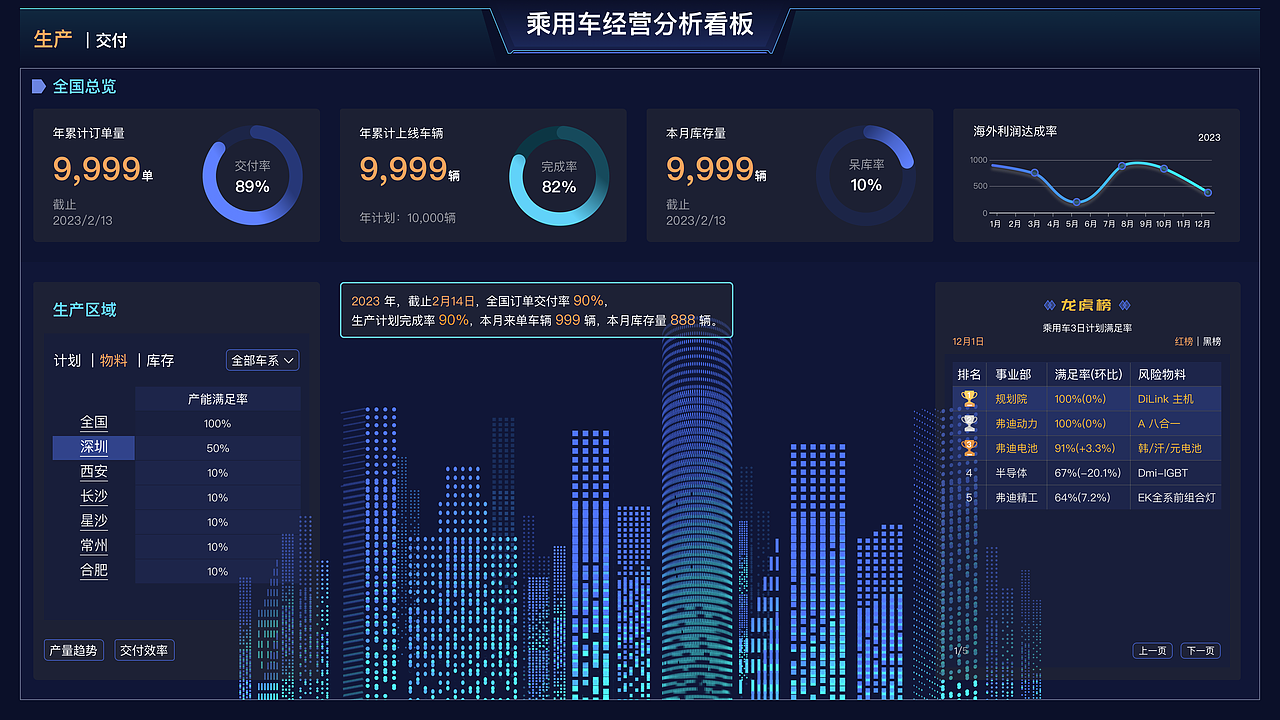Toggle to the 库存 view in 生产区域
Viewport: 1280px width, 720px height.
(158, 360)
